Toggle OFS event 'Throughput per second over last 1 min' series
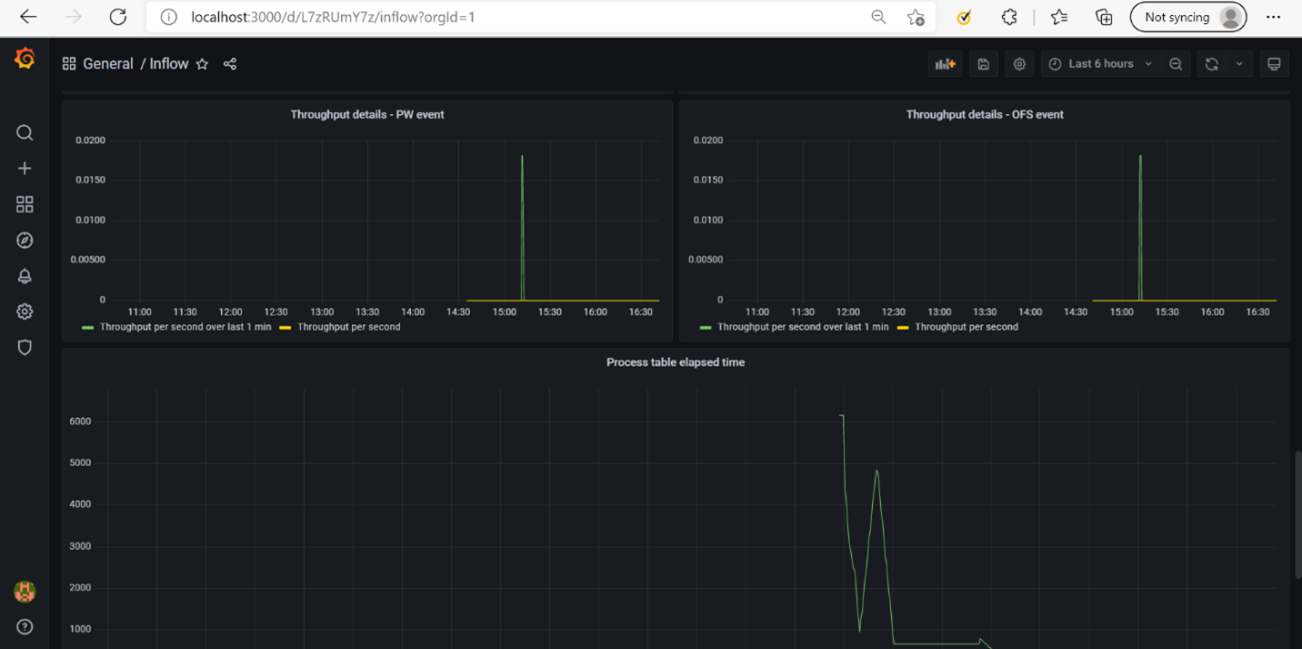Screen dimensions: 1302x649 click(x=802, y=327)
